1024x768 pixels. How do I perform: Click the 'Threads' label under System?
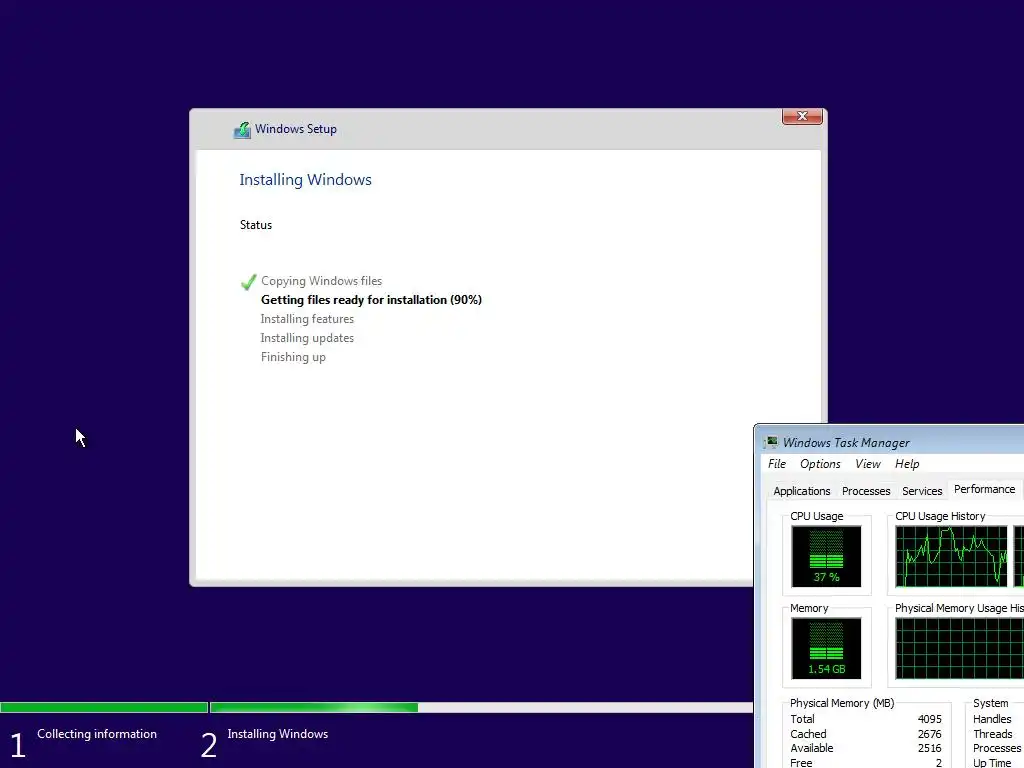point(992,734)
